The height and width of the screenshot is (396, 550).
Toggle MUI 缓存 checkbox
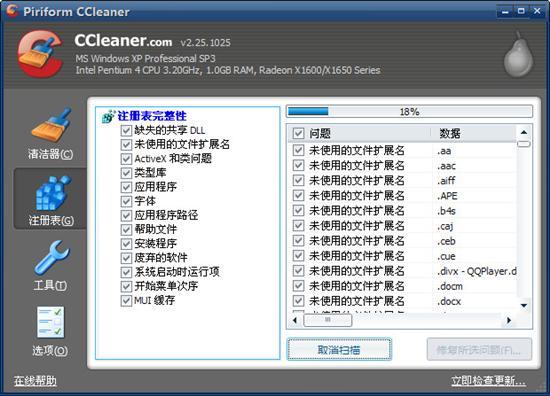[x=126, y=301]
